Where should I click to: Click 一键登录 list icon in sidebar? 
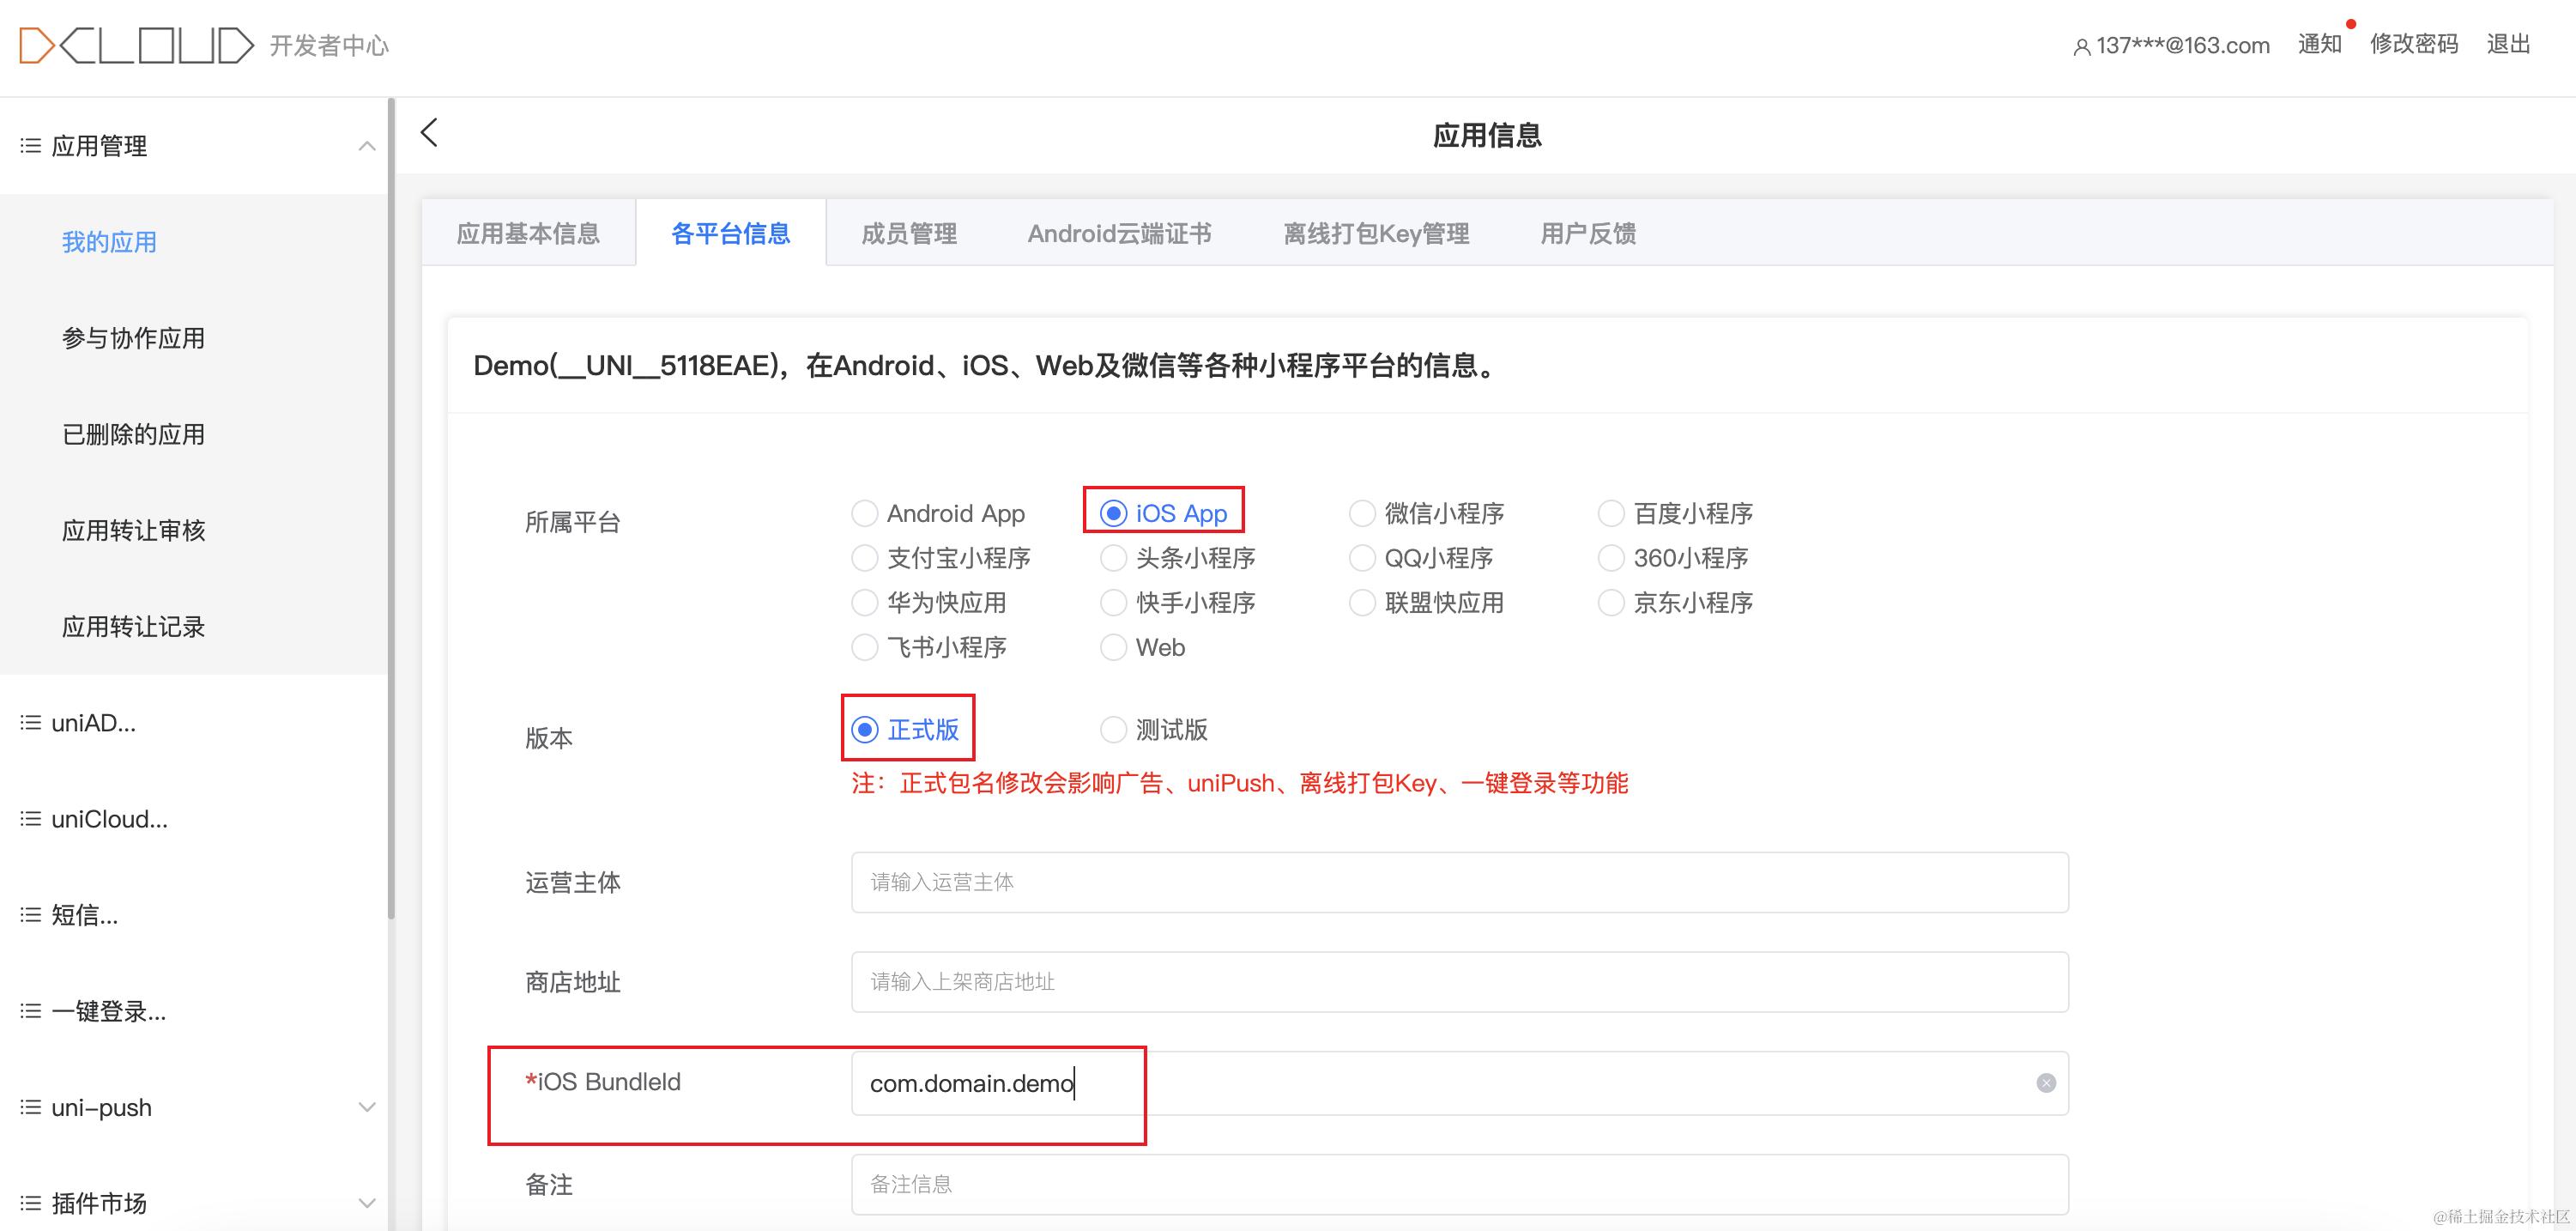[30, 1011]
